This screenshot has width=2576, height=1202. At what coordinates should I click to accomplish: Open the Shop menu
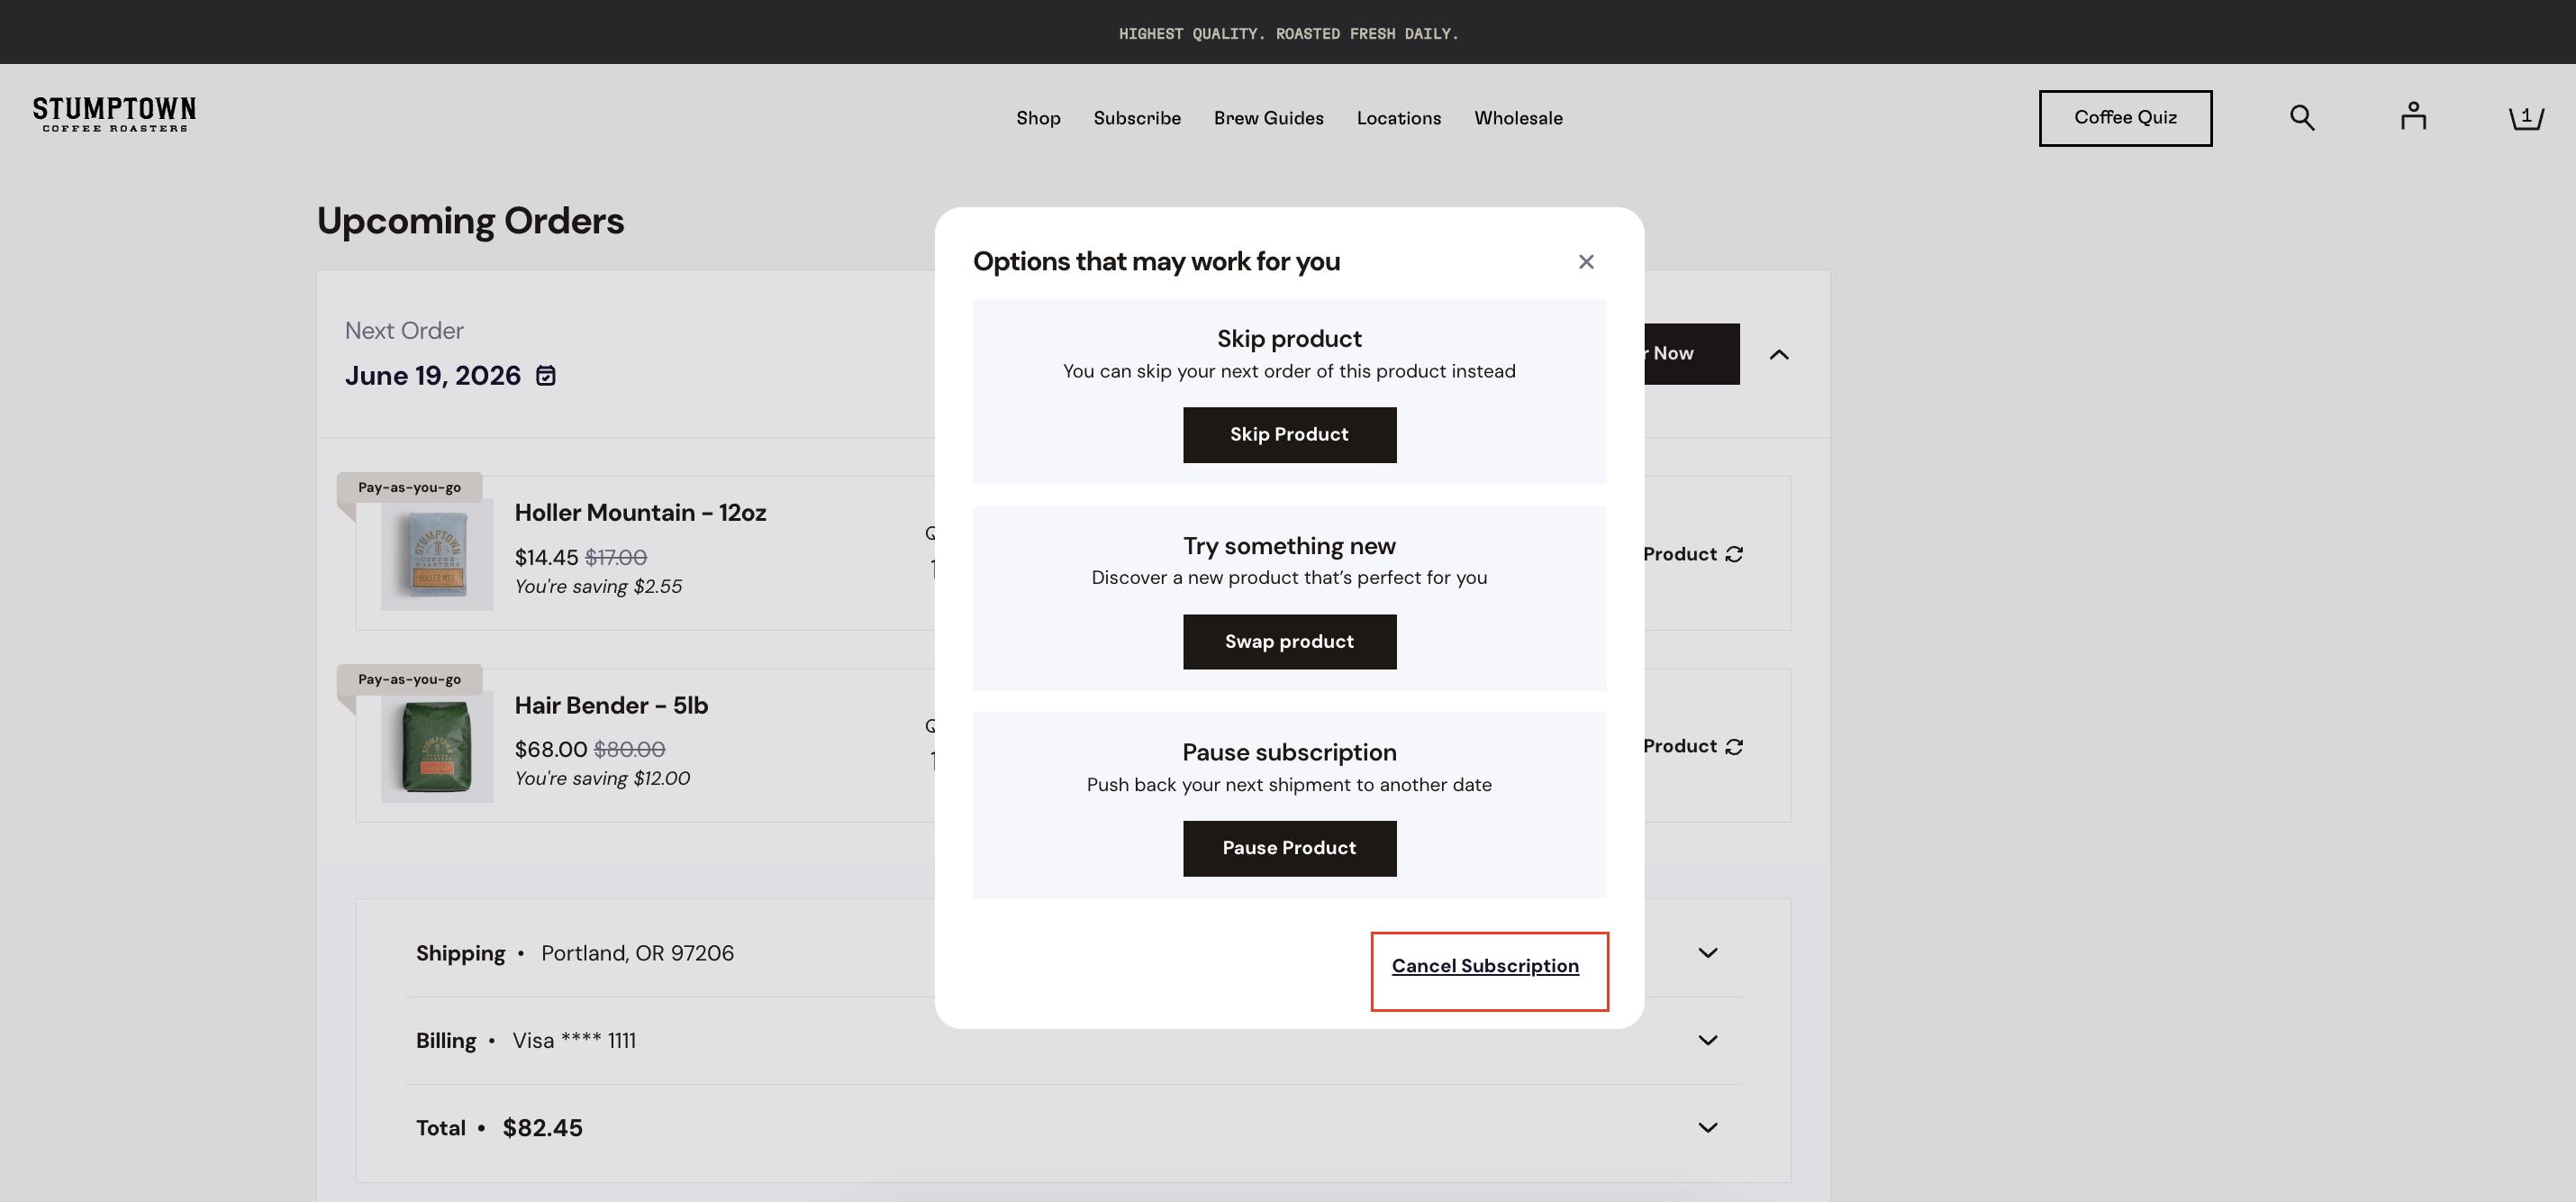pyautogui.click(x=1038, y=118)
